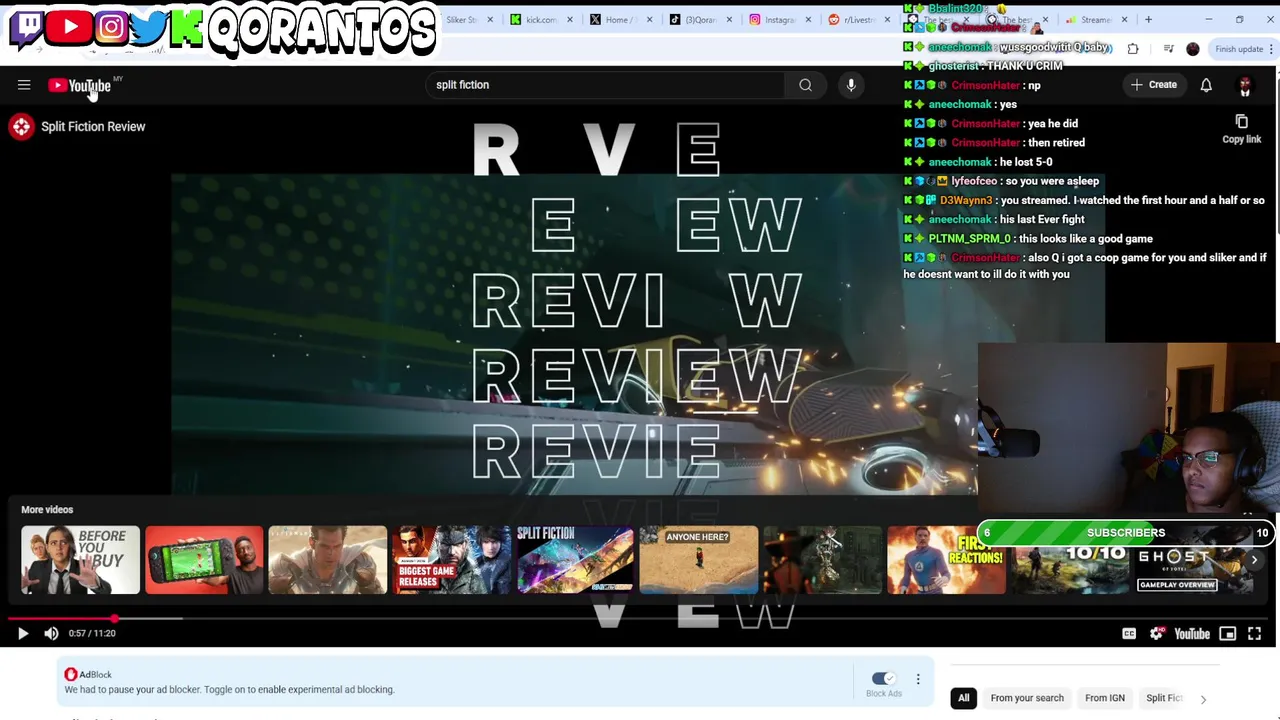This screenshot has width=1280, height=720.
Task: Open the Anyone Here? thumbnail
Action: coord(698,560)
